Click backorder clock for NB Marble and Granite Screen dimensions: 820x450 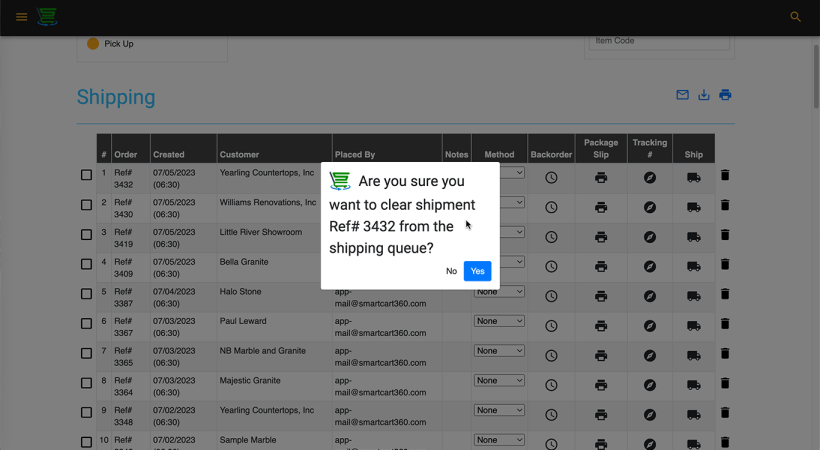[x=551, y=356]
